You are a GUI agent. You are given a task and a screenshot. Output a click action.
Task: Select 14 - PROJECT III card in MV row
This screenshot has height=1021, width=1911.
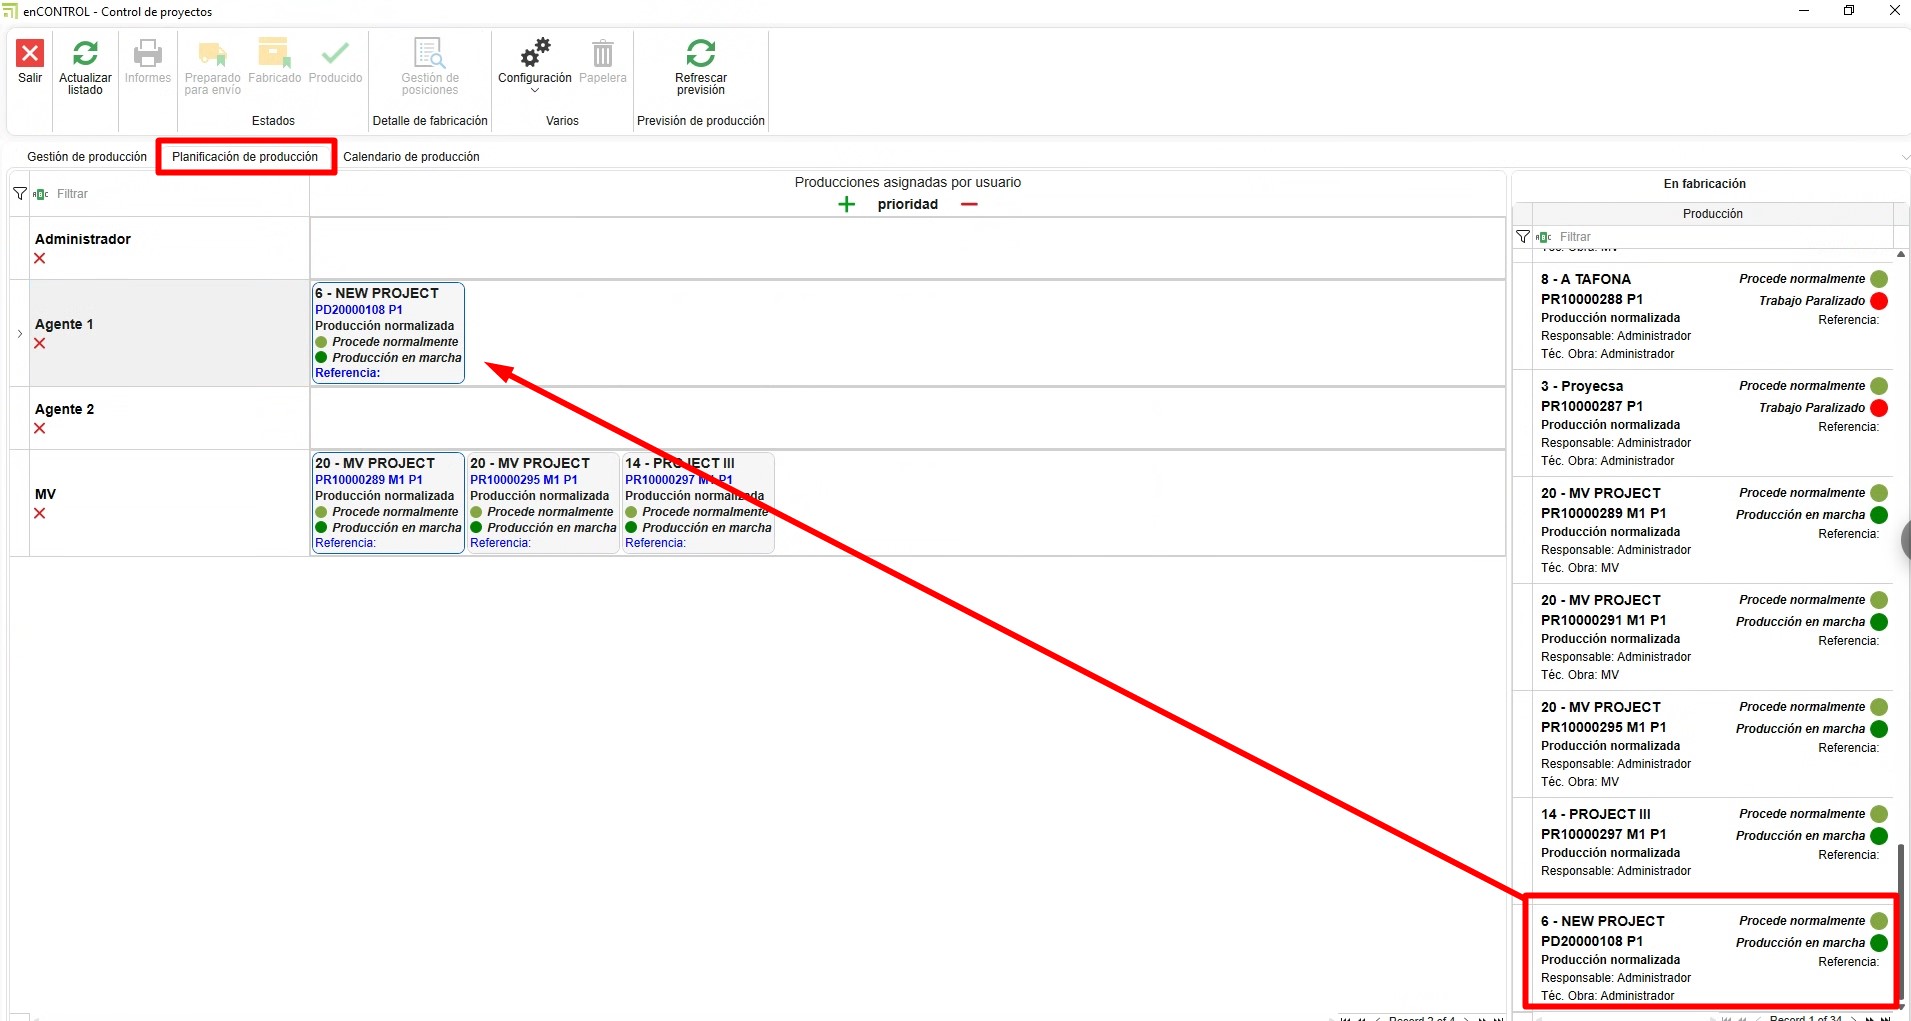coord(698,503)
